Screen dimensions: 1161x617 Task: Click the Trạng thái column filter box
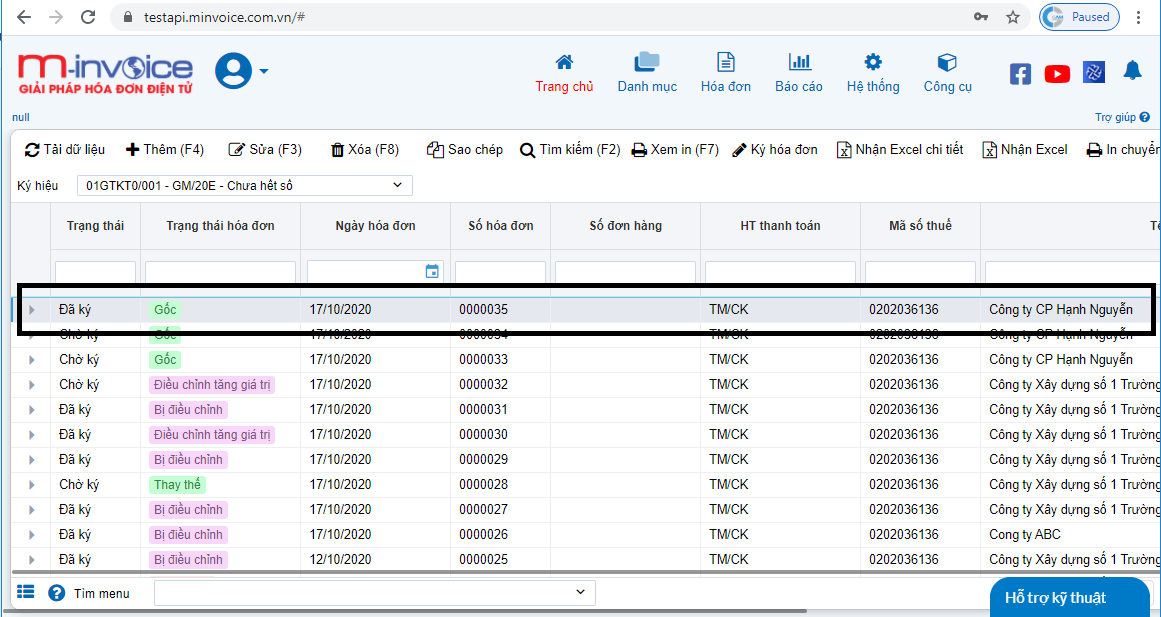[95, 272]
